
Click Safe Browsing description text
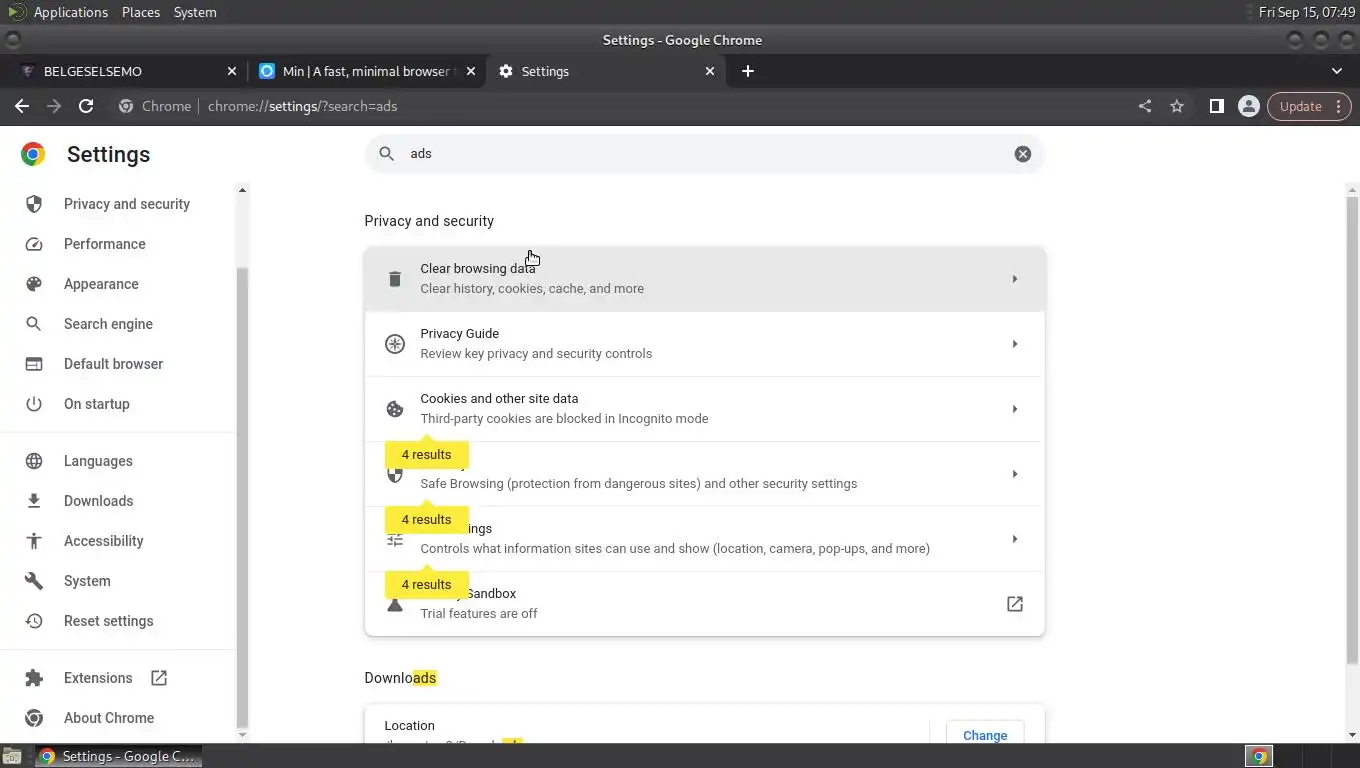[638, 484]
